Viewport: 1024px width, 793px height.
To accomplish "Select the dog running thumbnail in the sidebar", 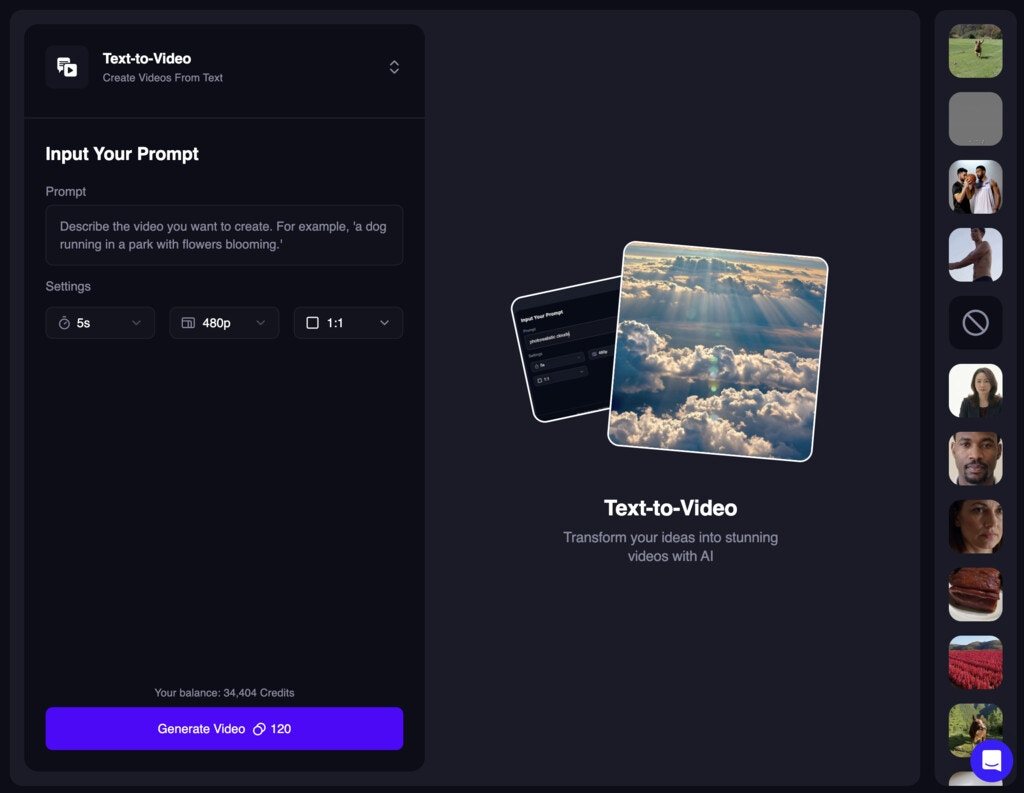I will [975, 51].
